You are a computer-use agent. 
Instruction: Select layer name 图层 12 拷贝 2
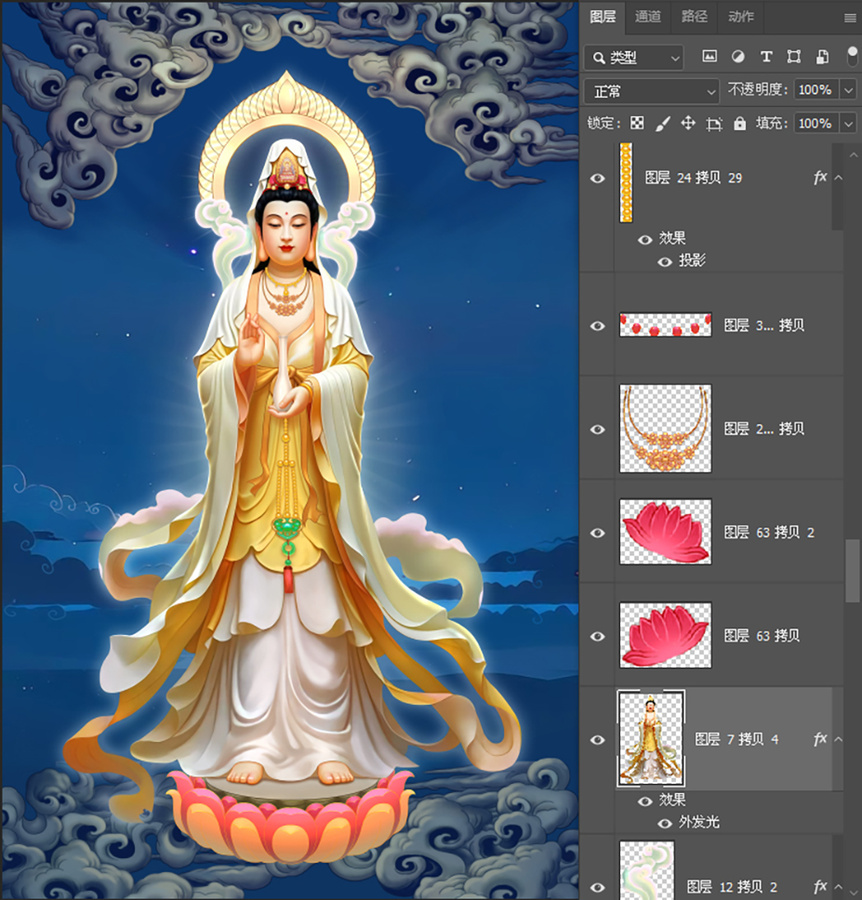732,887
